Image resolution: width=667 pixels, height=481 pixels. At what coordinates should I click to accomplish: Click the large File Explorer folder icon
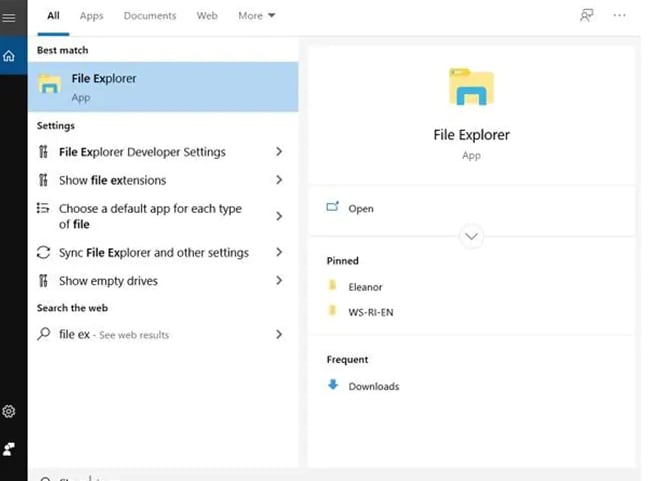471,88
